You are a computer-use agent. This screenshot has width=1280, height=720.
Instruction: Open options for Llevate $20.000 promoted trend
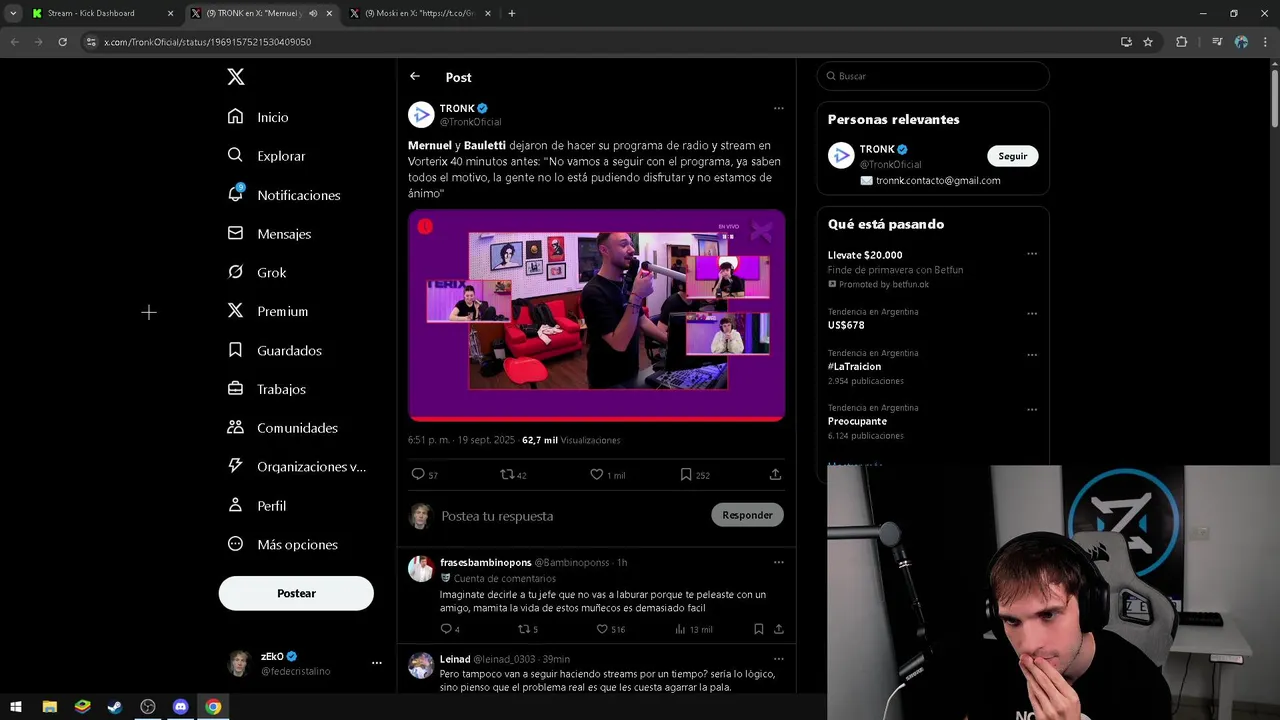[1031, 254]
